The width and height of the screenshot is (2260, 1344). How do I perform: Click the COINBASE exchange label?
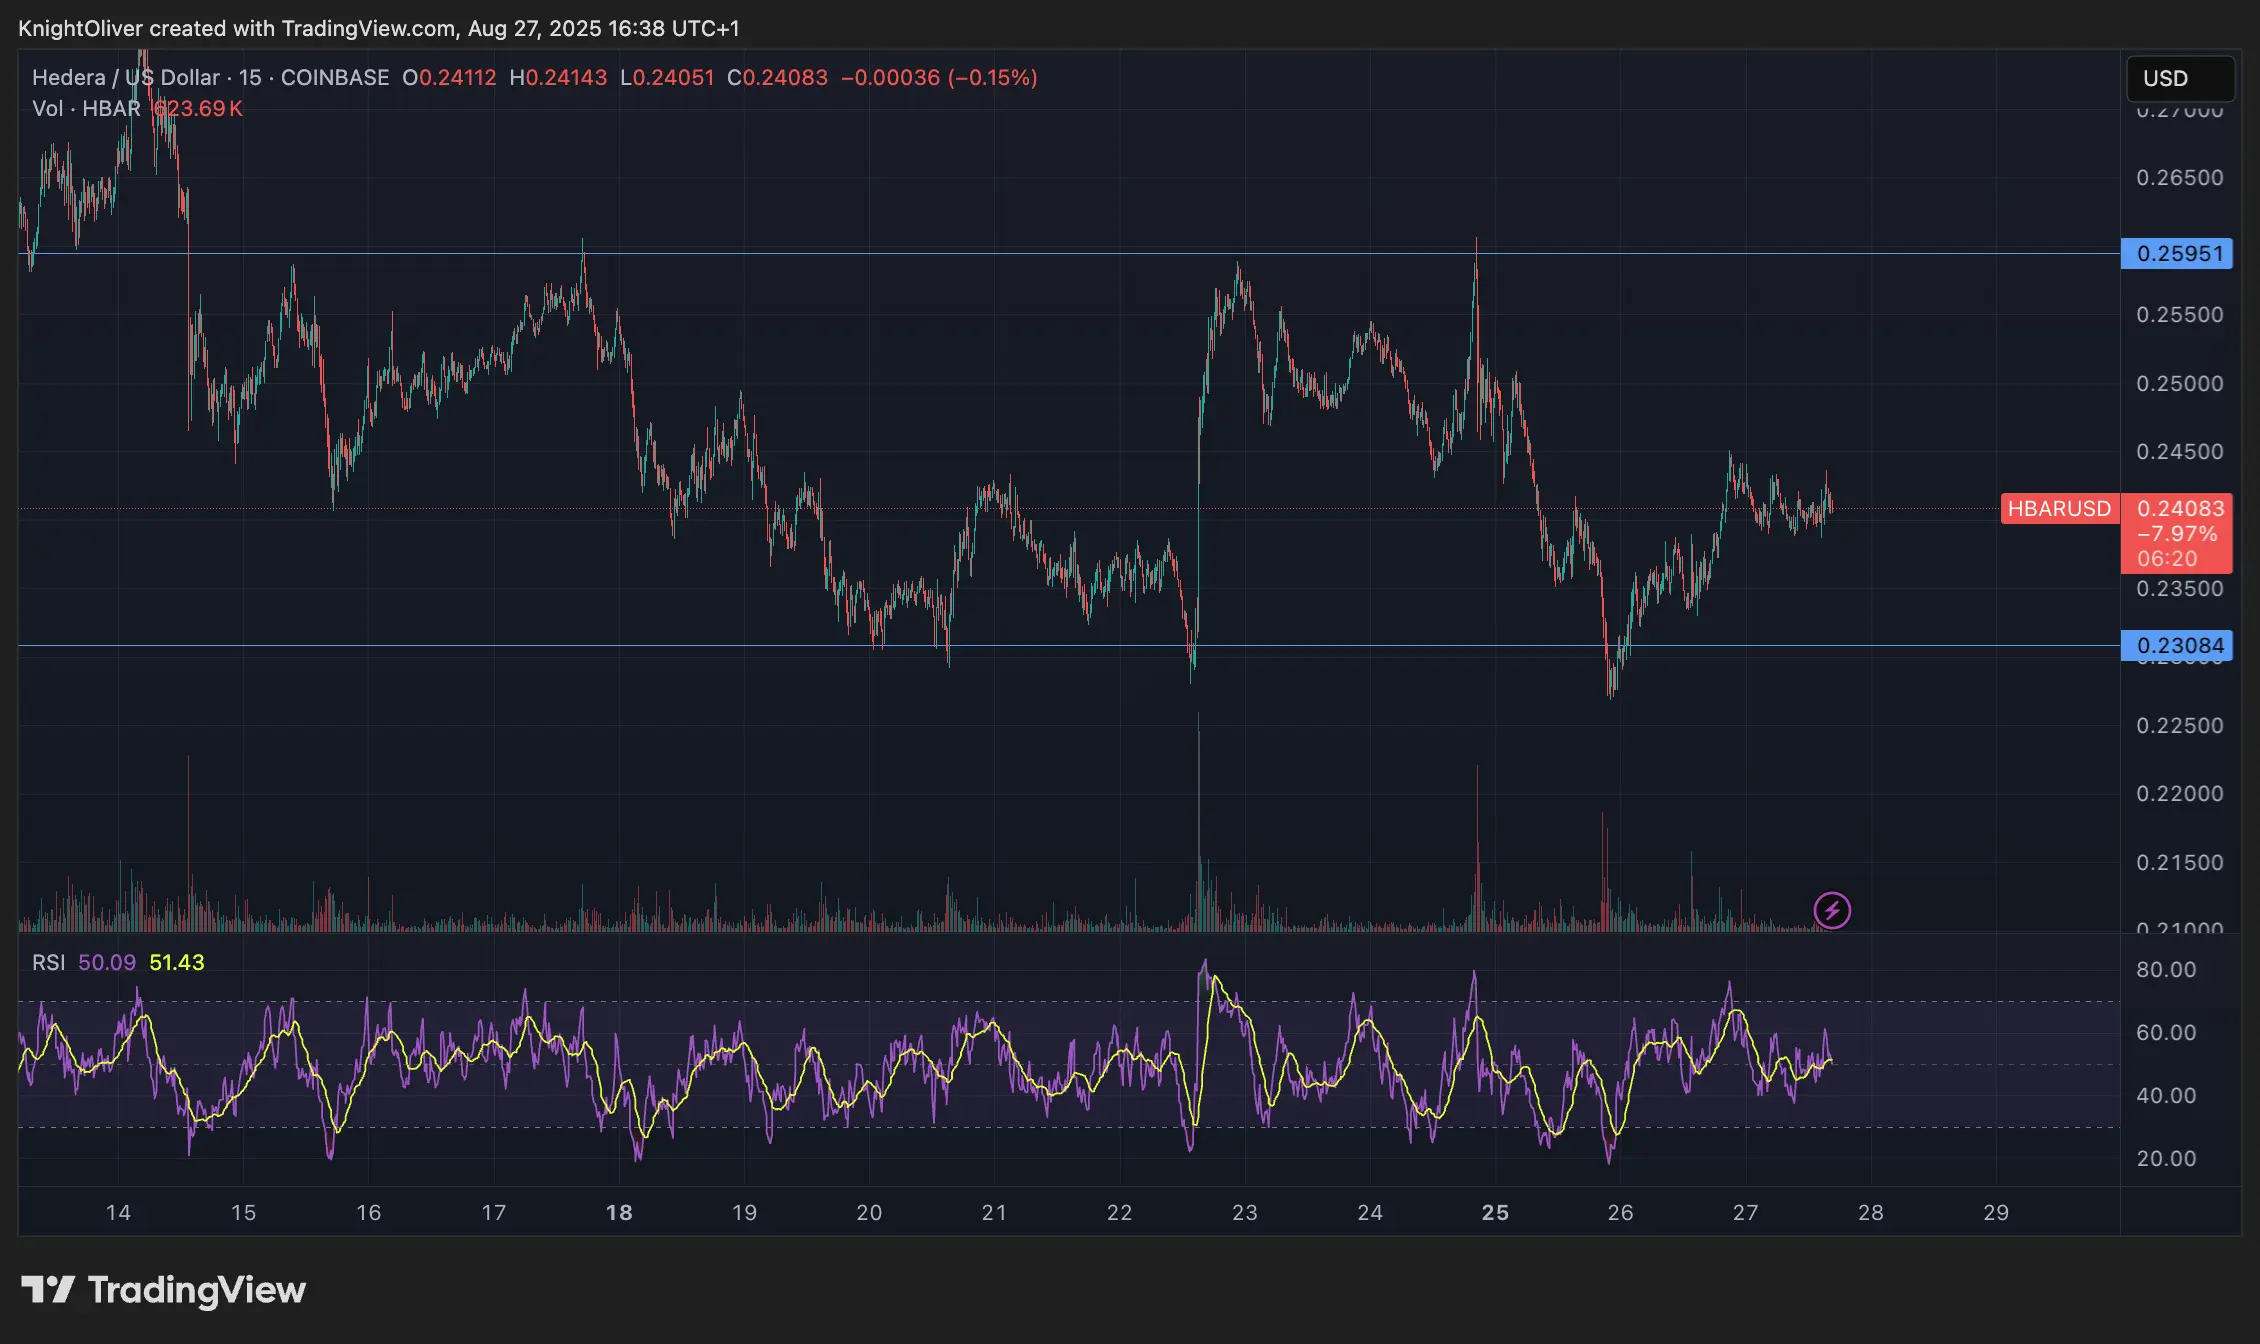pyautogui.click(x=334, y=77)
